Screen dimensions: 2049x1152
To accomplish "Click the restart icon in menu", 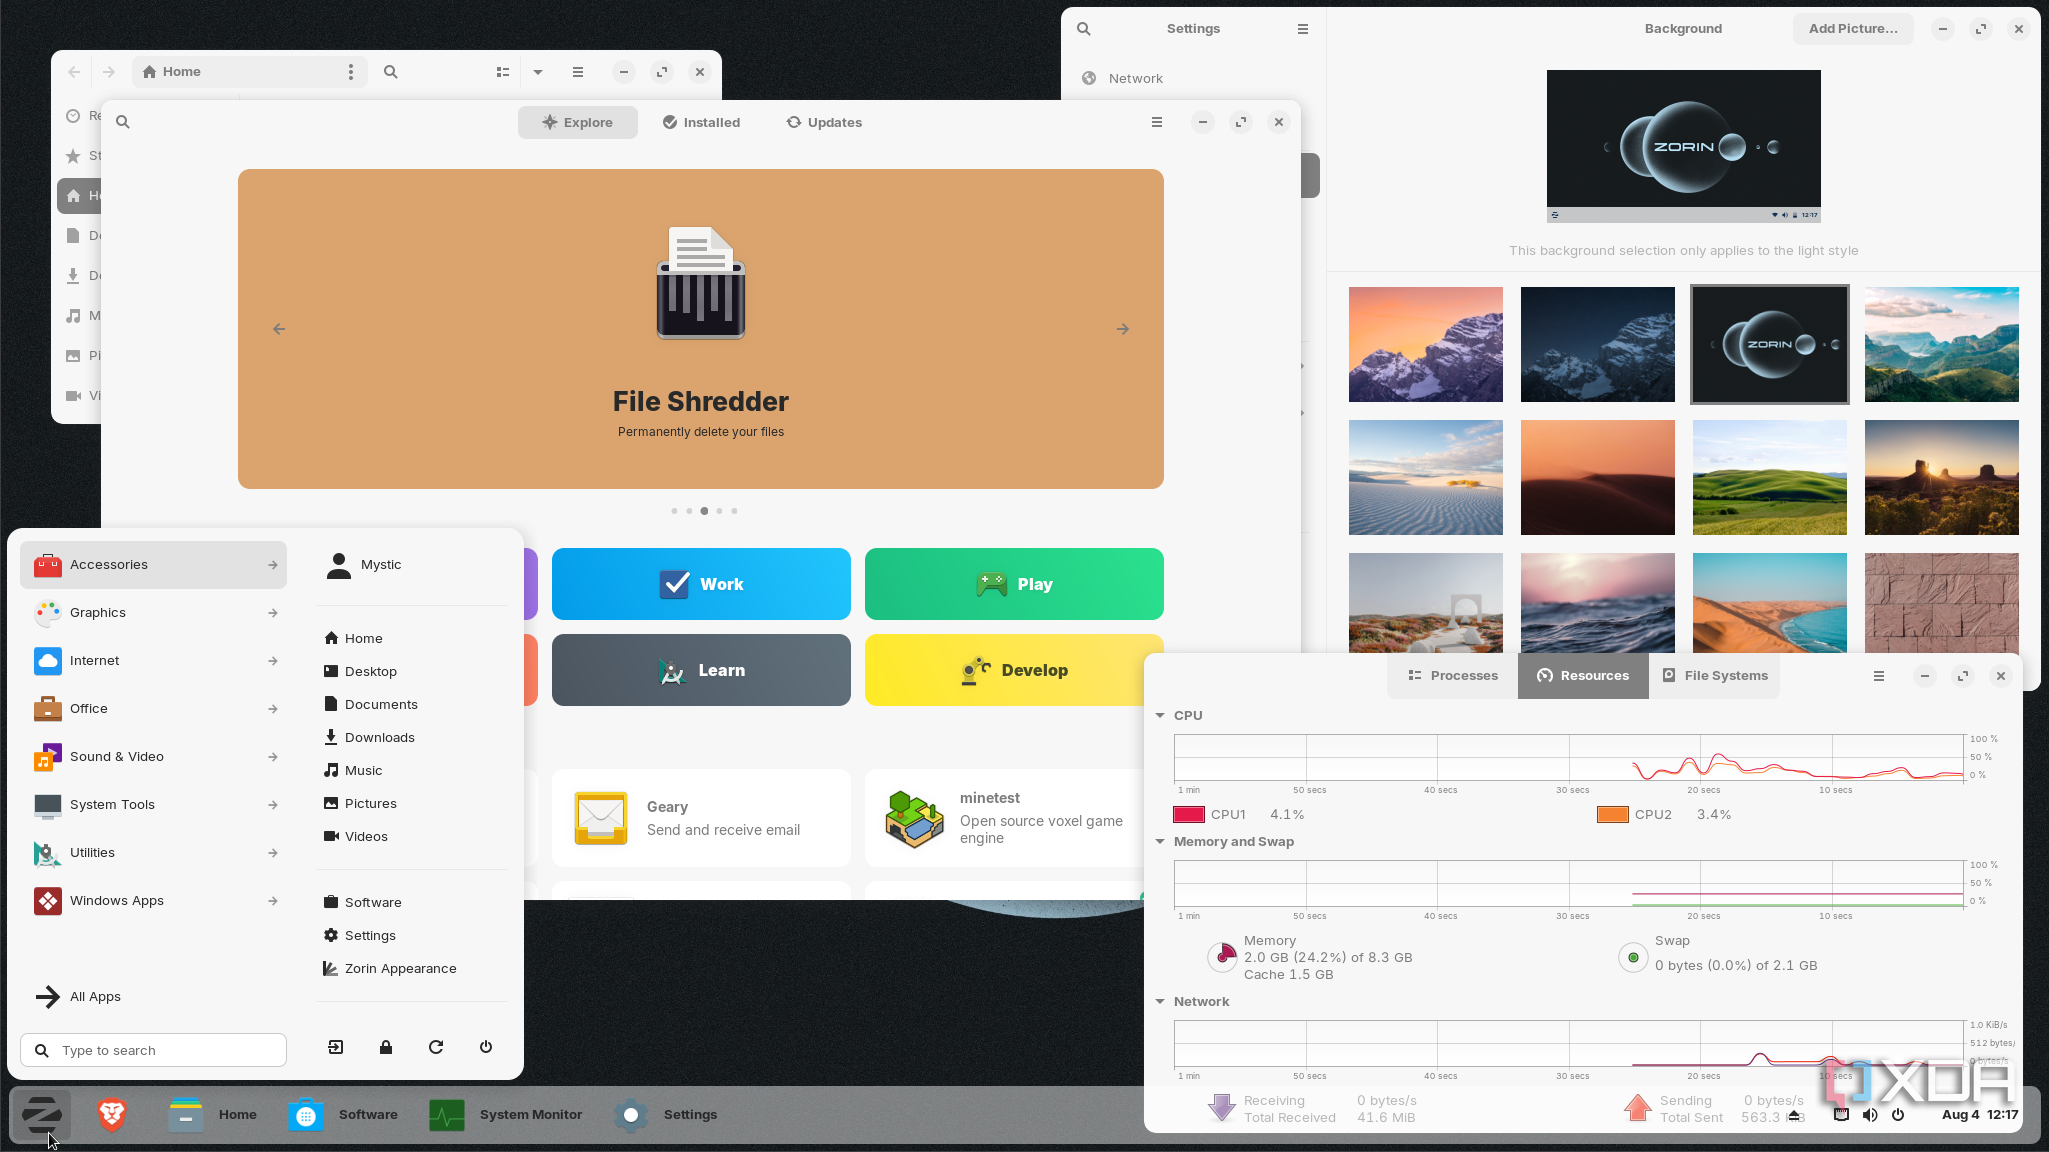I will pos(436,1047).
